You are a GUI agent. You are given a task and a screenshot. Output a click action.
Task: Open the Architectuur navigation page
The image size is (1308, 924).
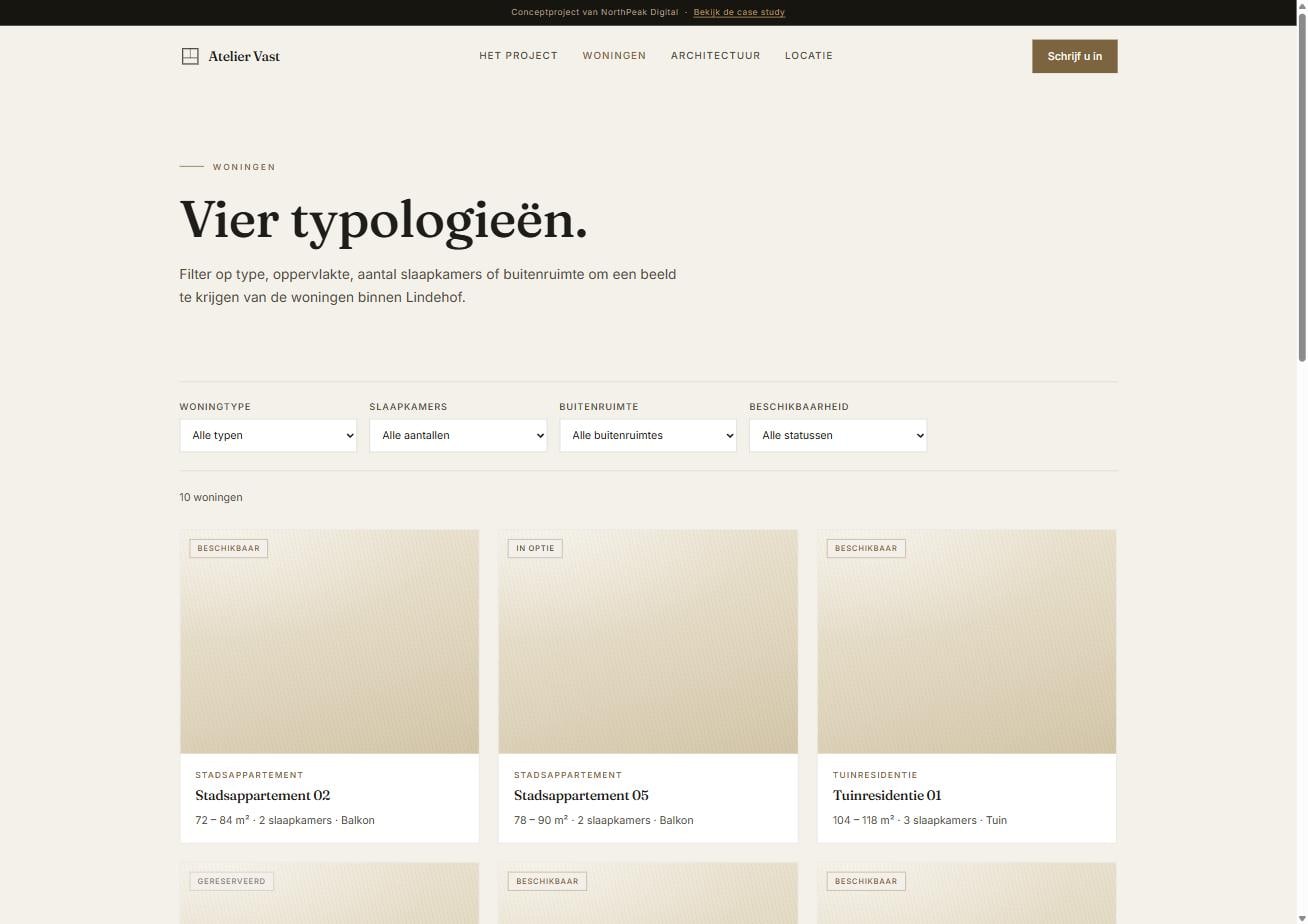coord(715,56)
